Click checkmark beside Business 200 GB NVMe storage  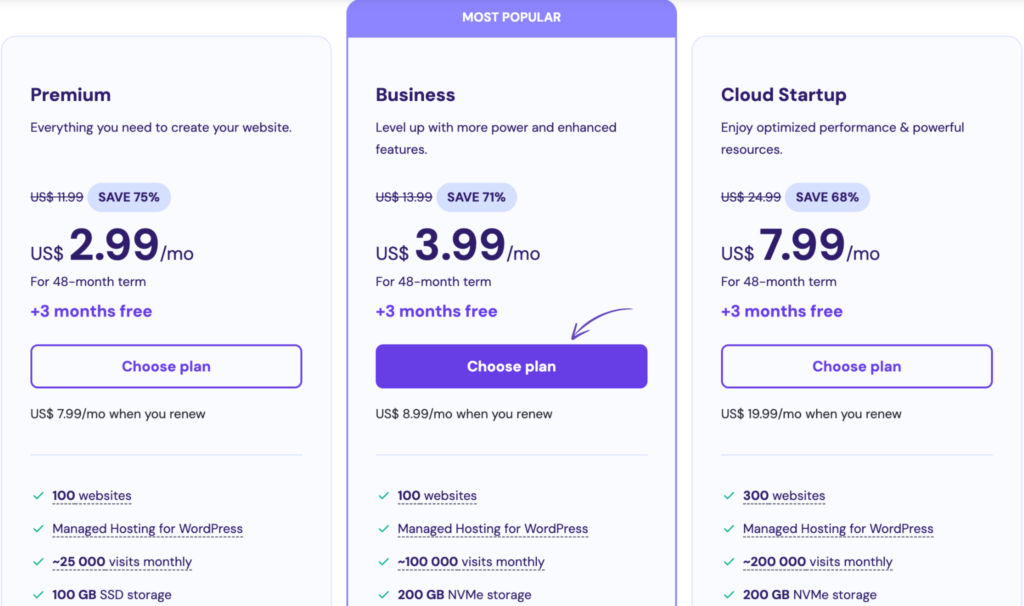[383, 595]
